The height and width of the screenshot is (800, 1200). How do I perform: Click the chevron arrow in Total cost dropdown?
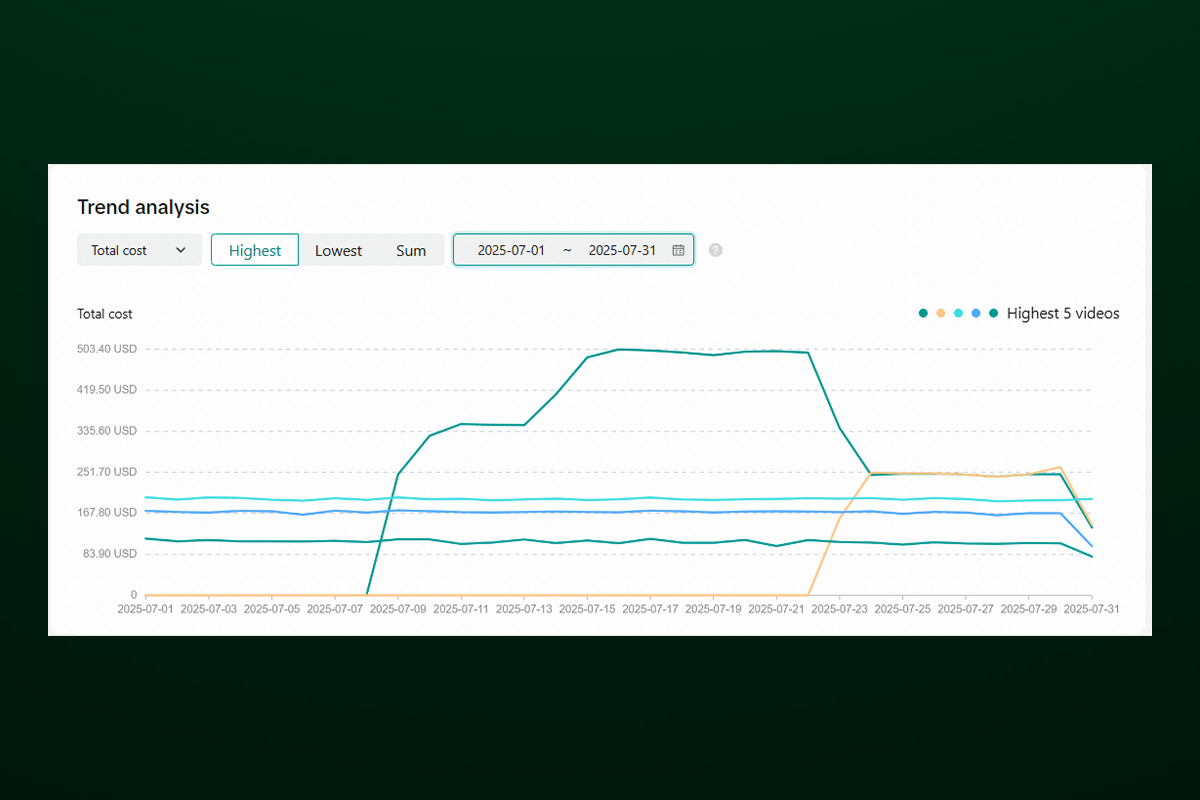tap(181, 250)
